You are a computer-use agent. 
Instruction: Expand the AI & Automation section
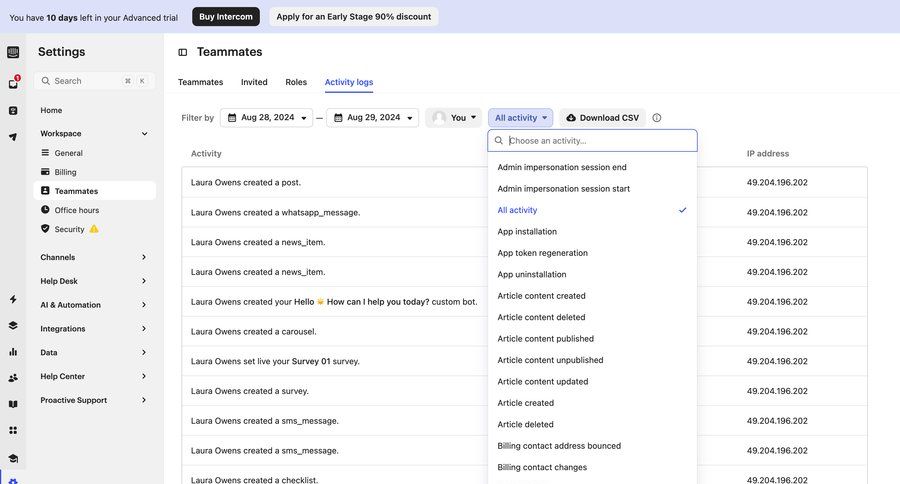click(94, 305)
